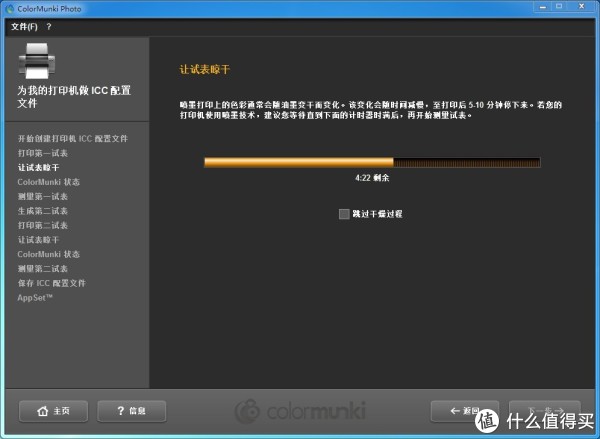Select step 保存 ICC 配置文件
This screenshot has width=600, height=439.
click(x=52, y=283)
